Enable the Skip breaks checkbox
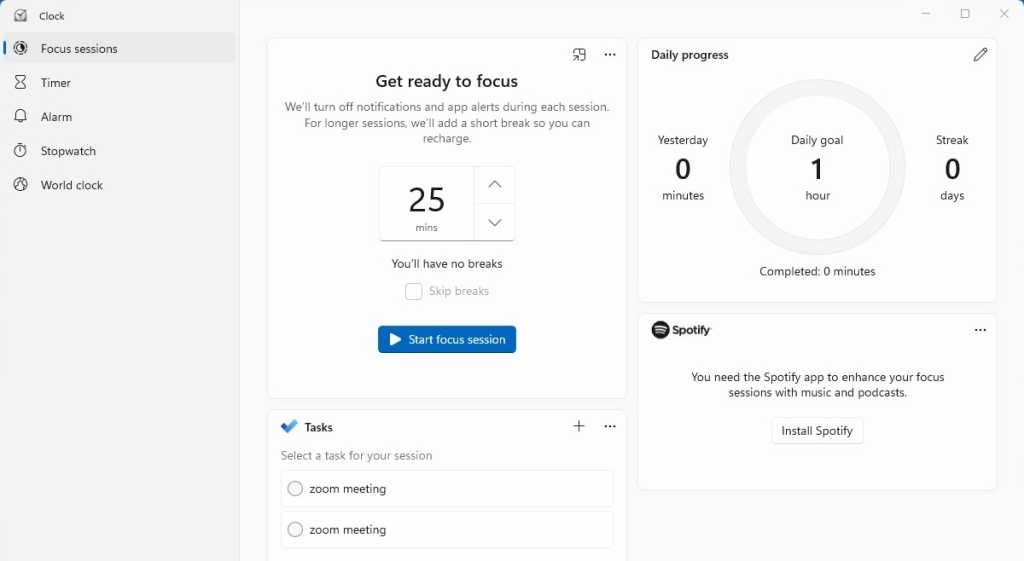The image size is (1024, 561). coord(413,291)
